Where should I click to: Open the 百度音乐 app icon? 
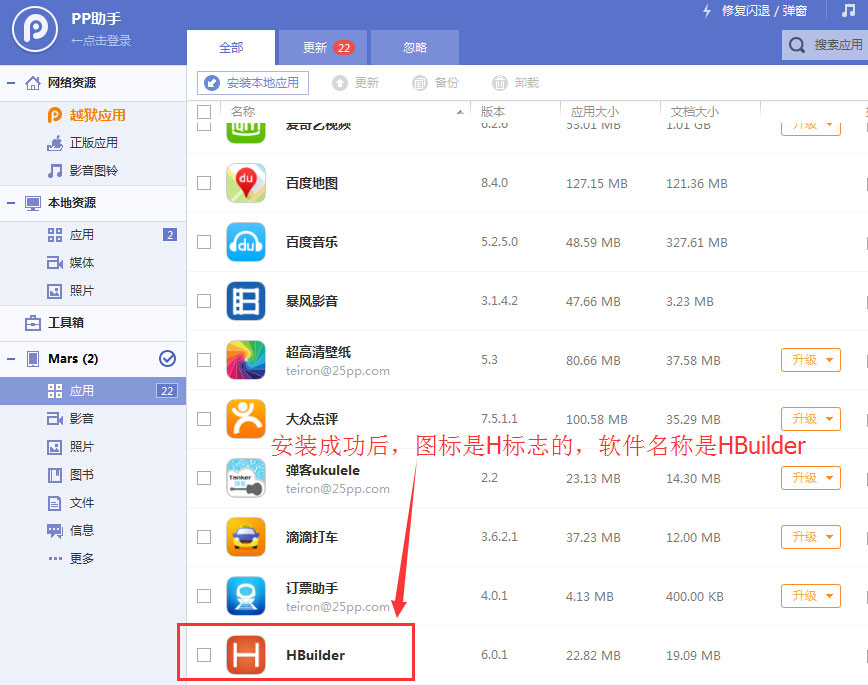[246, 242]
